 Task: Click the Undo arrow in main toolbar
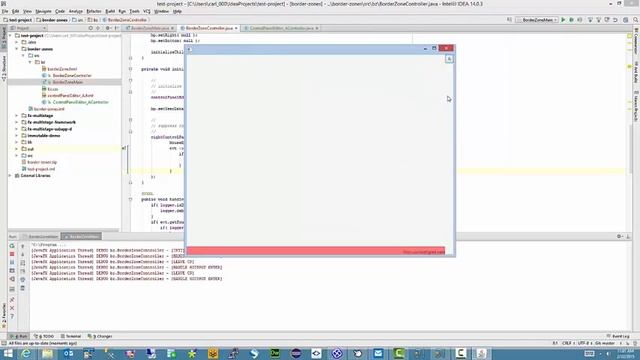pos(615,20)
